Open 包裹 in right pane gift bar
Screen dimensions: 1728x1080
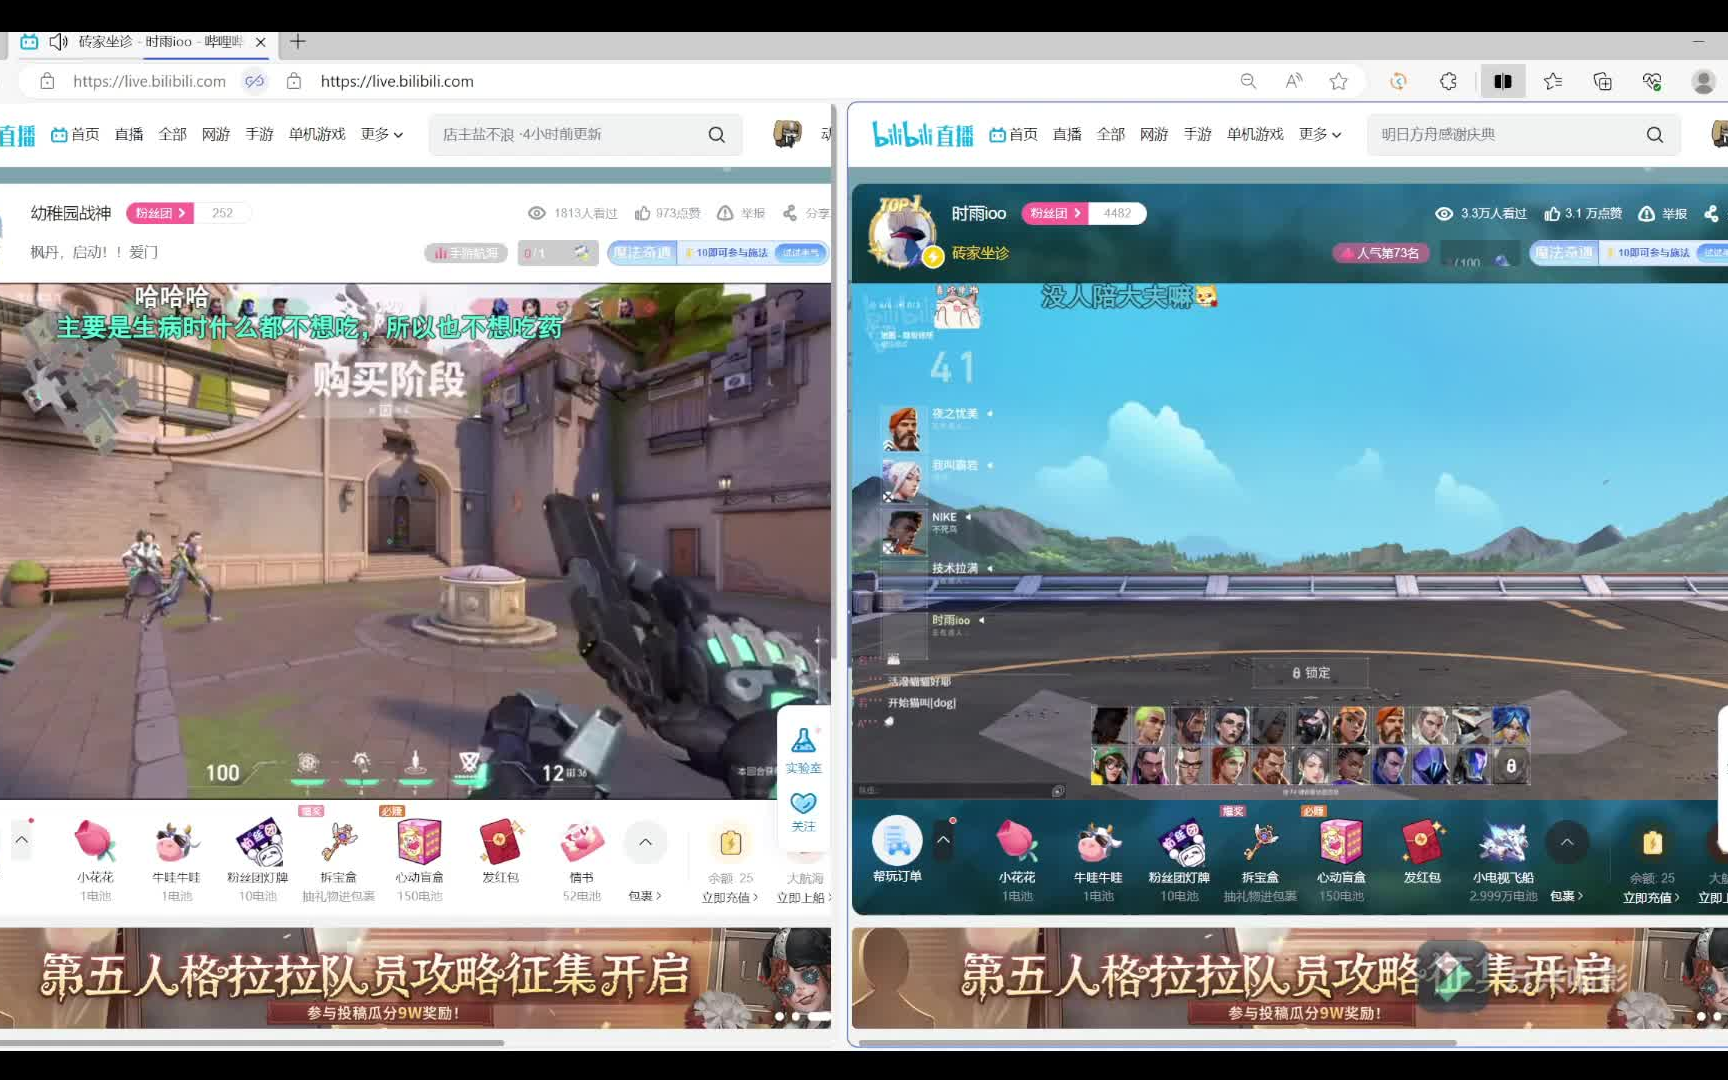tap(1566, 896)
